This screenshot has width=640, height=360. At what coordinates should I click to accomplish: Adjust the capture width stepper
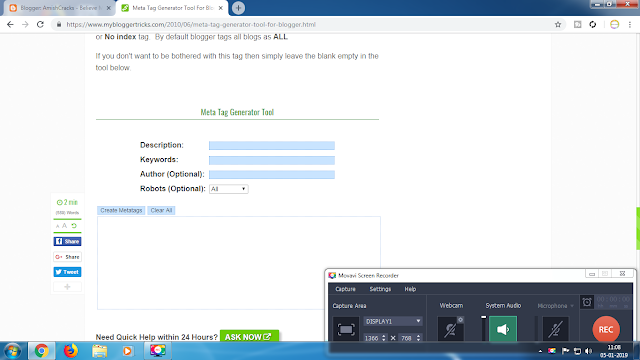point(383,338)
